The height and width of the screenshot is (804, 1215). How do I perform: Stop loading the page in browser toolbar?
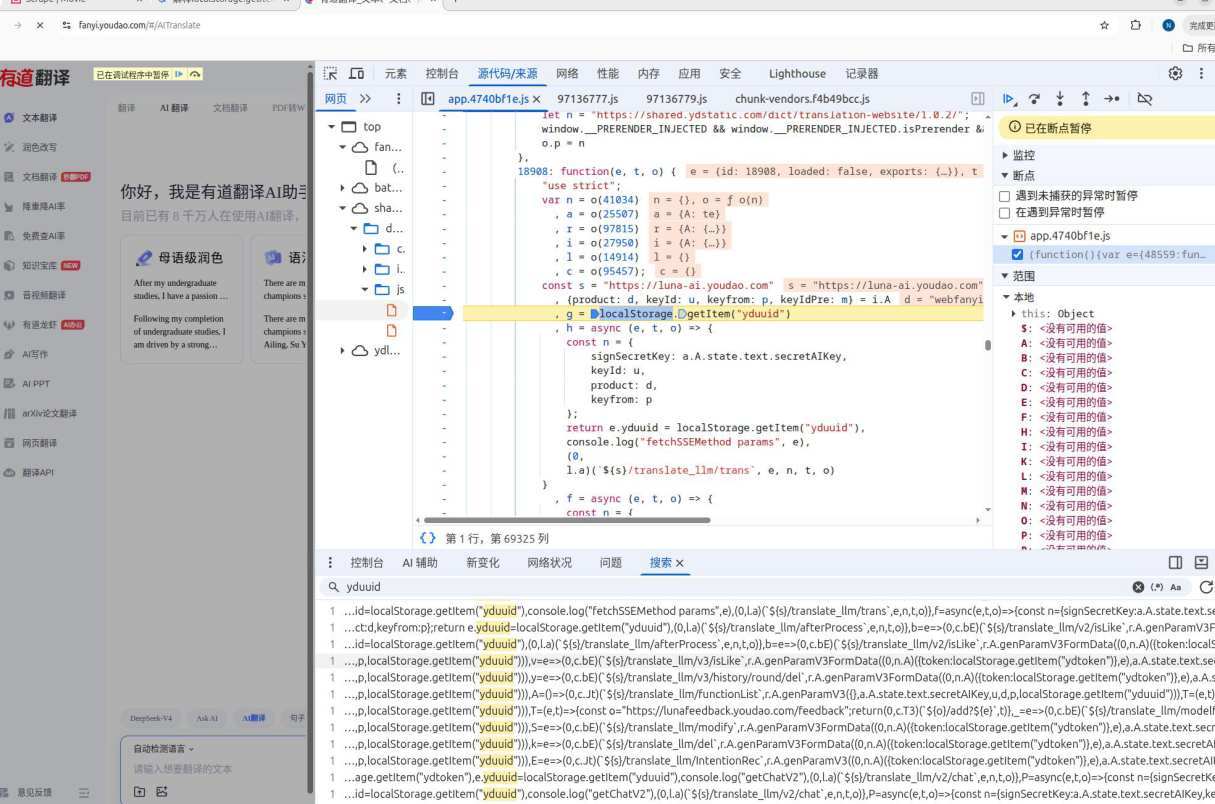(x=40, y=25)
